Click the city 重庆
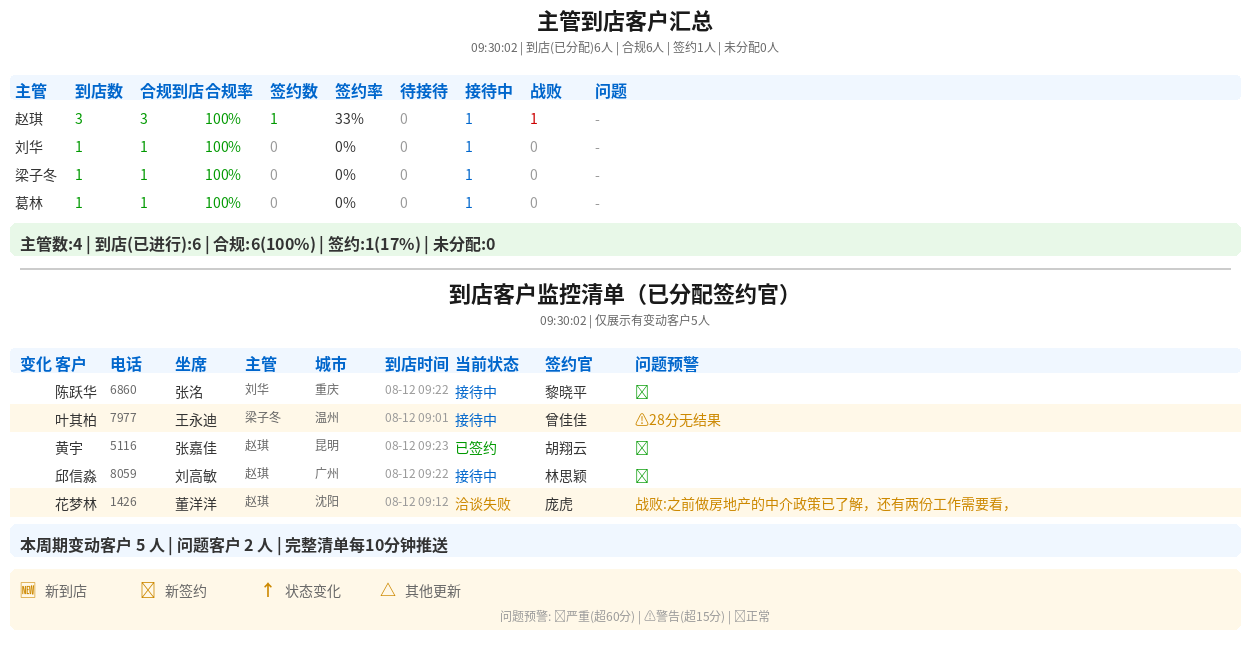Image resolution: width=1250 pixels, height=672 pixels. [x=327, y=390]
